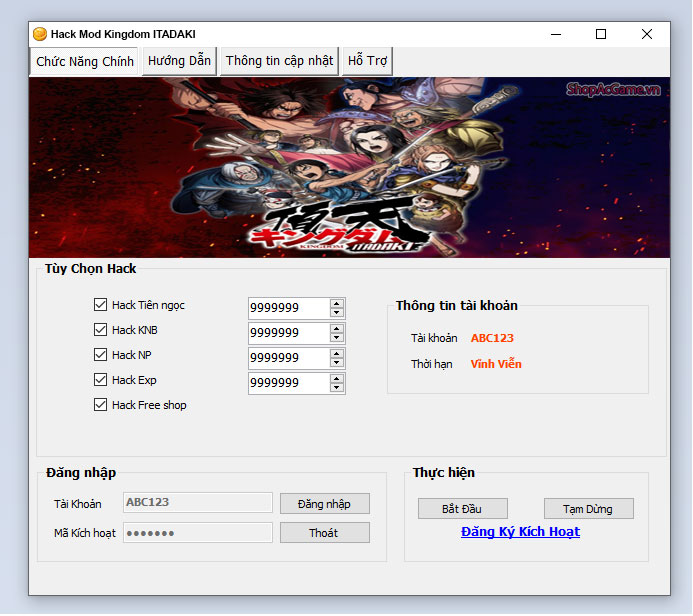Viewport: 693px width, 616px height.
Task: Increase the Hack KNB value with up arrow
Action: [337, 329]
